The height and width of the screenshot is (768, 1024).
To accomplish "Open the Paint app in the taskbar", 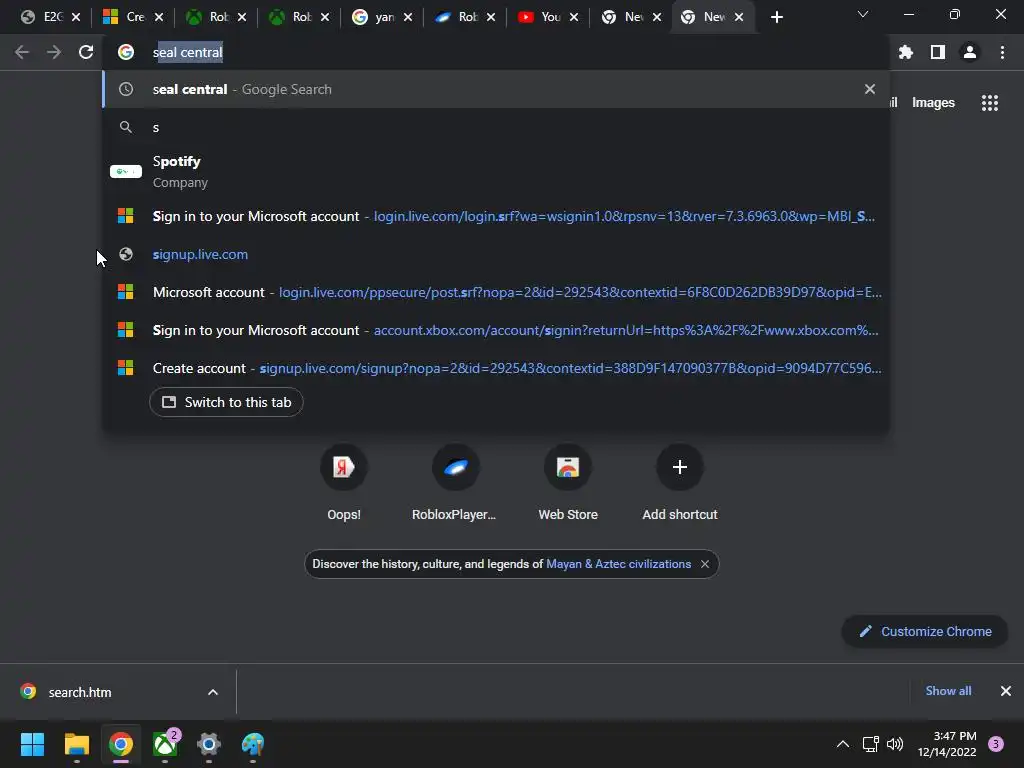I will [253, 744].
